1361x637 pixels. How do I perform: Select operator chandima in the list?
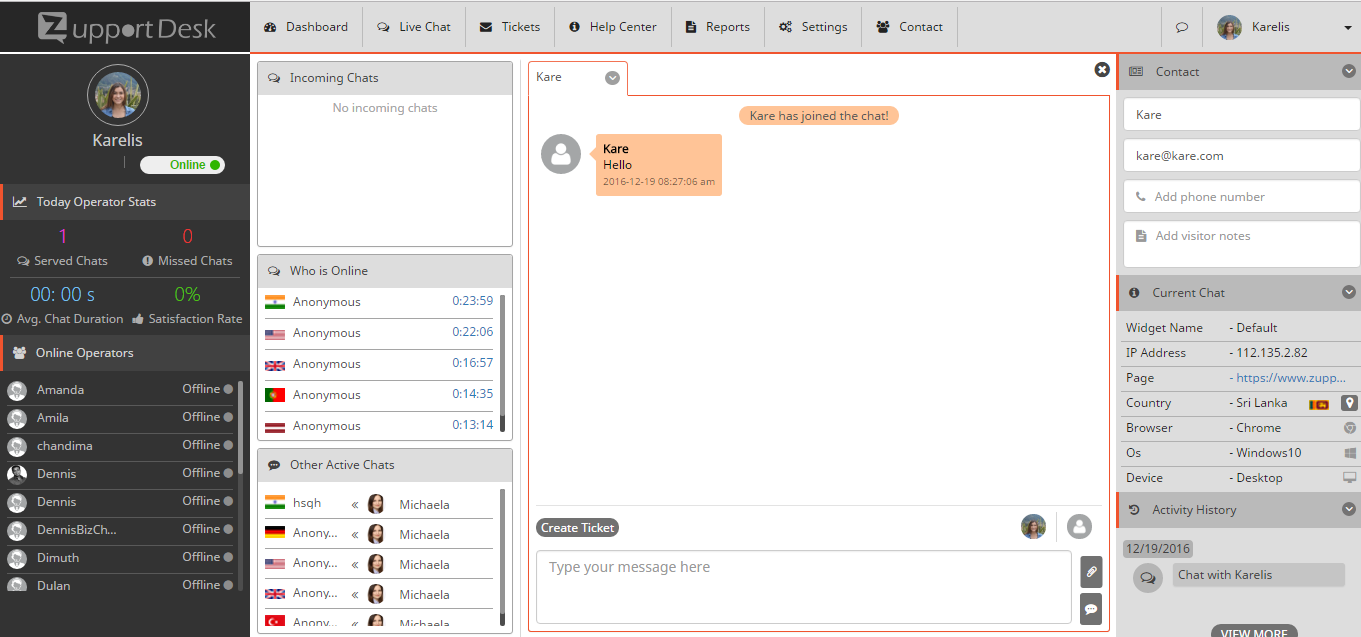pyautogui.click(x=120, y=446)
